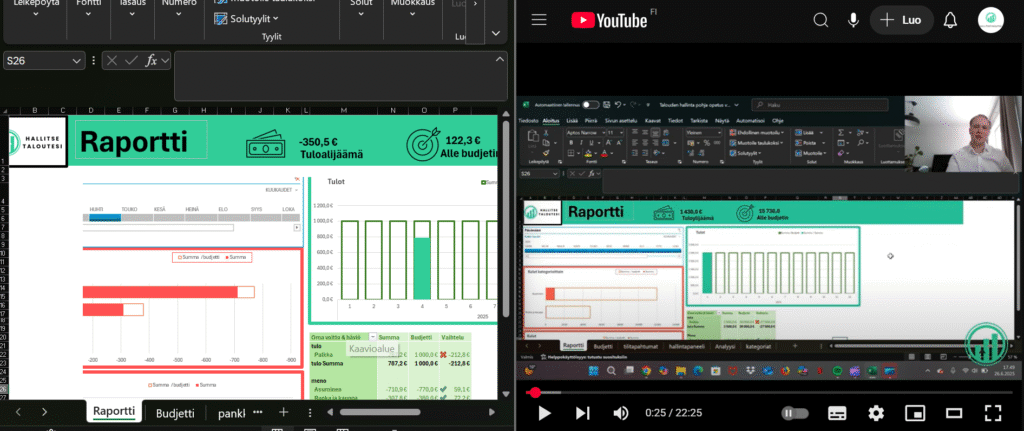Open Insert Function fx dialog

tap(151, 61)
